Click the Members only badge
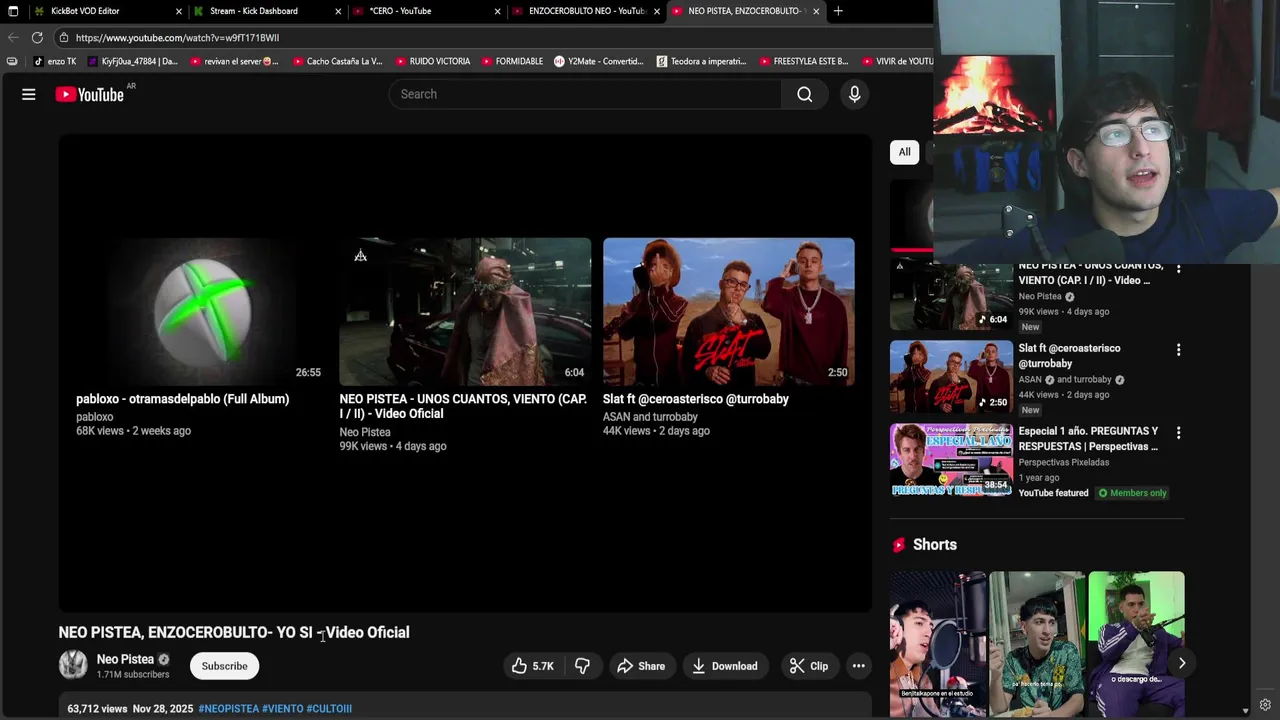The height and width of the screenshot is (720, 1280). [1132, 493]
